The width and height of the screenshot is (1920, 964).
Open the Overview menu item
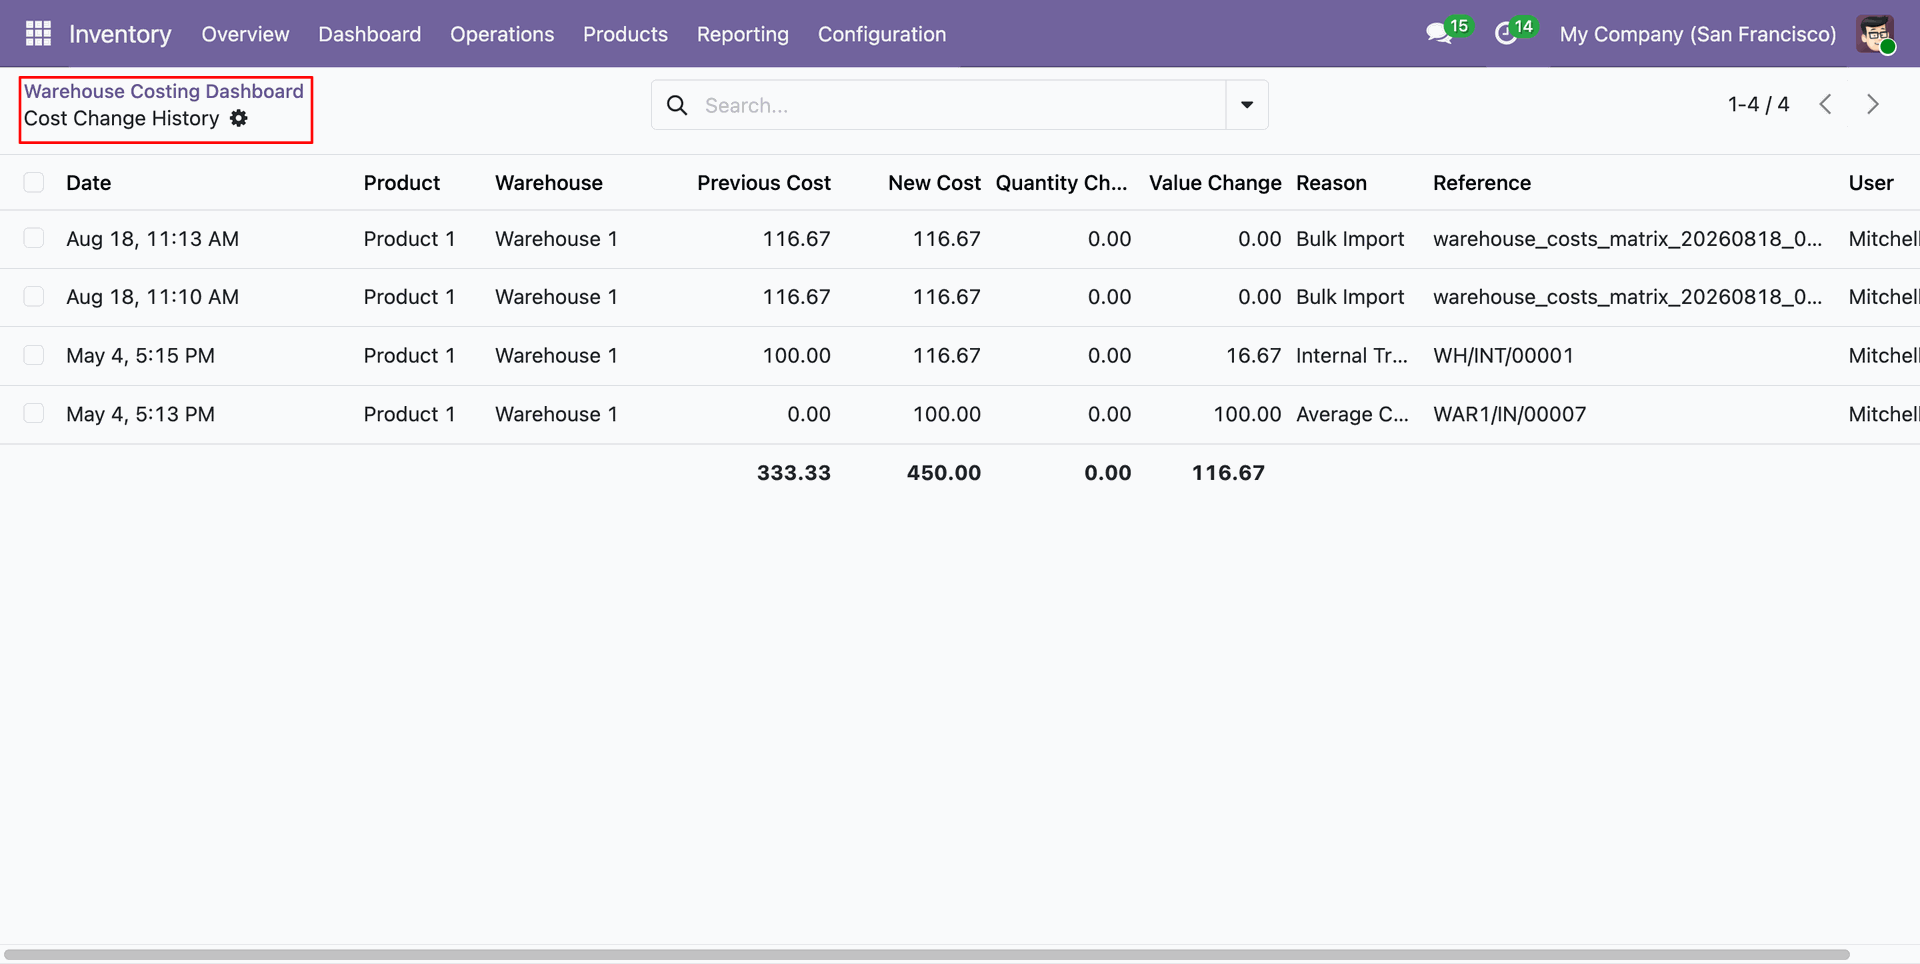click(245, 34)
